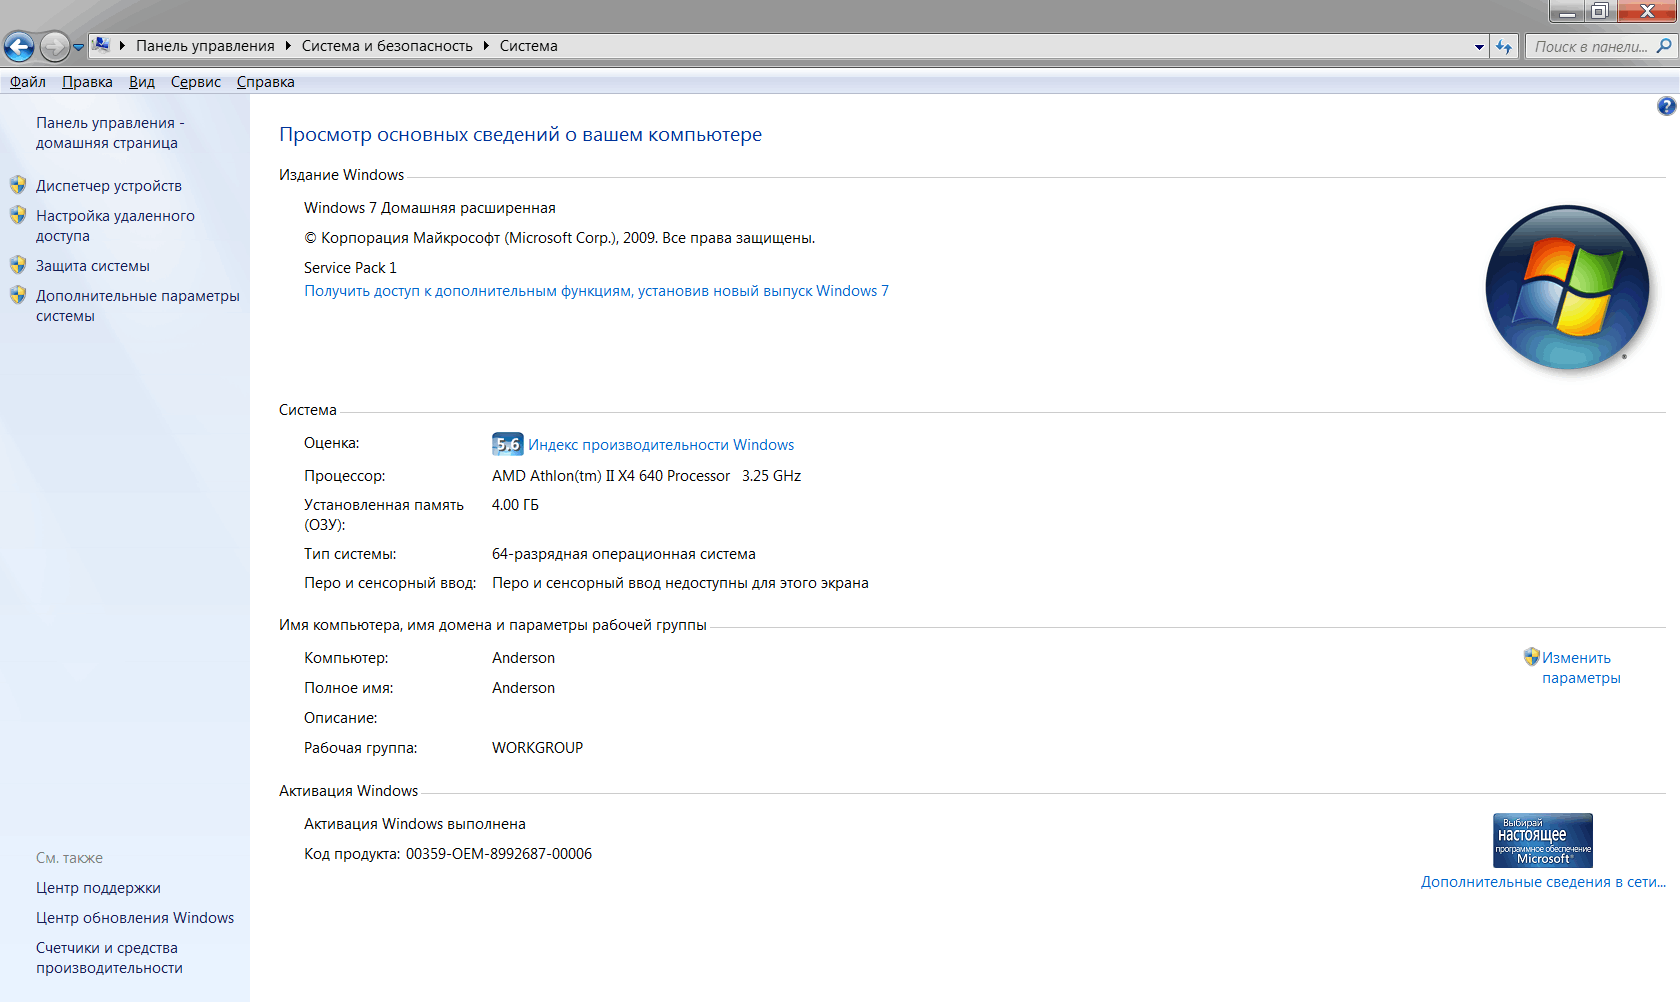Open Дополнительные сведения в сети link
The width and height of the screenshot is (1680, 1002).
1543,882
